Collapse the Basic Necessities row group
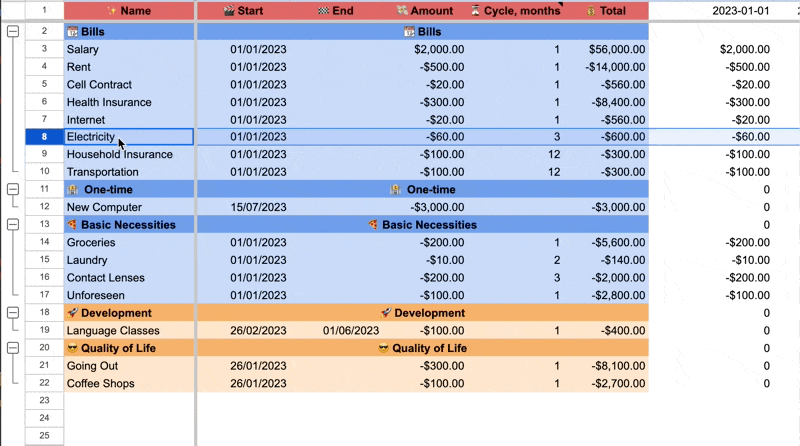 pos(13,225)
